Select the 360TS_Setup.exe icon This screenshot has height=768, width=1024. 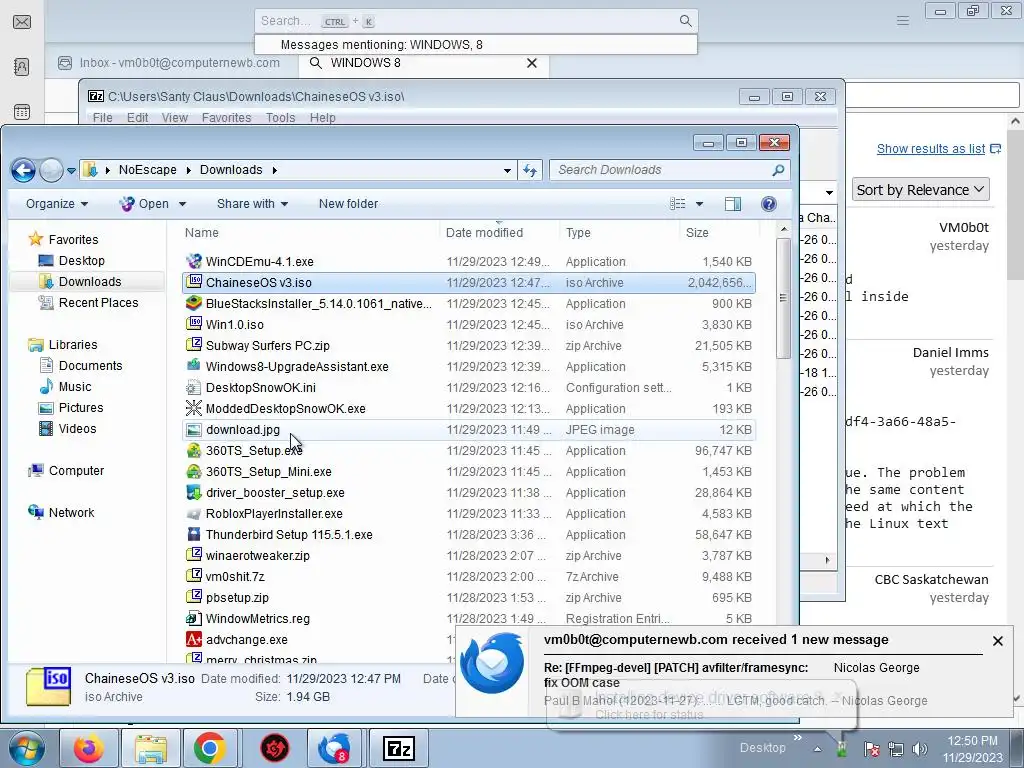point(194,451)
